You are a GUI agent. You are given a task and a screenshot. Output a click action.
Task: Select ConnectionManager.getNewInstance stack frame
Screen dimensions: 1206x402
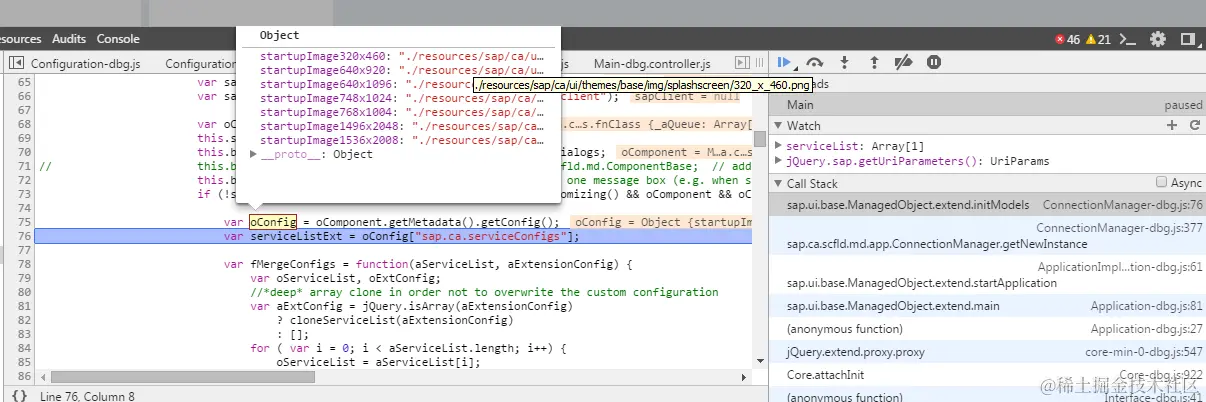click(x=988, y=236)
